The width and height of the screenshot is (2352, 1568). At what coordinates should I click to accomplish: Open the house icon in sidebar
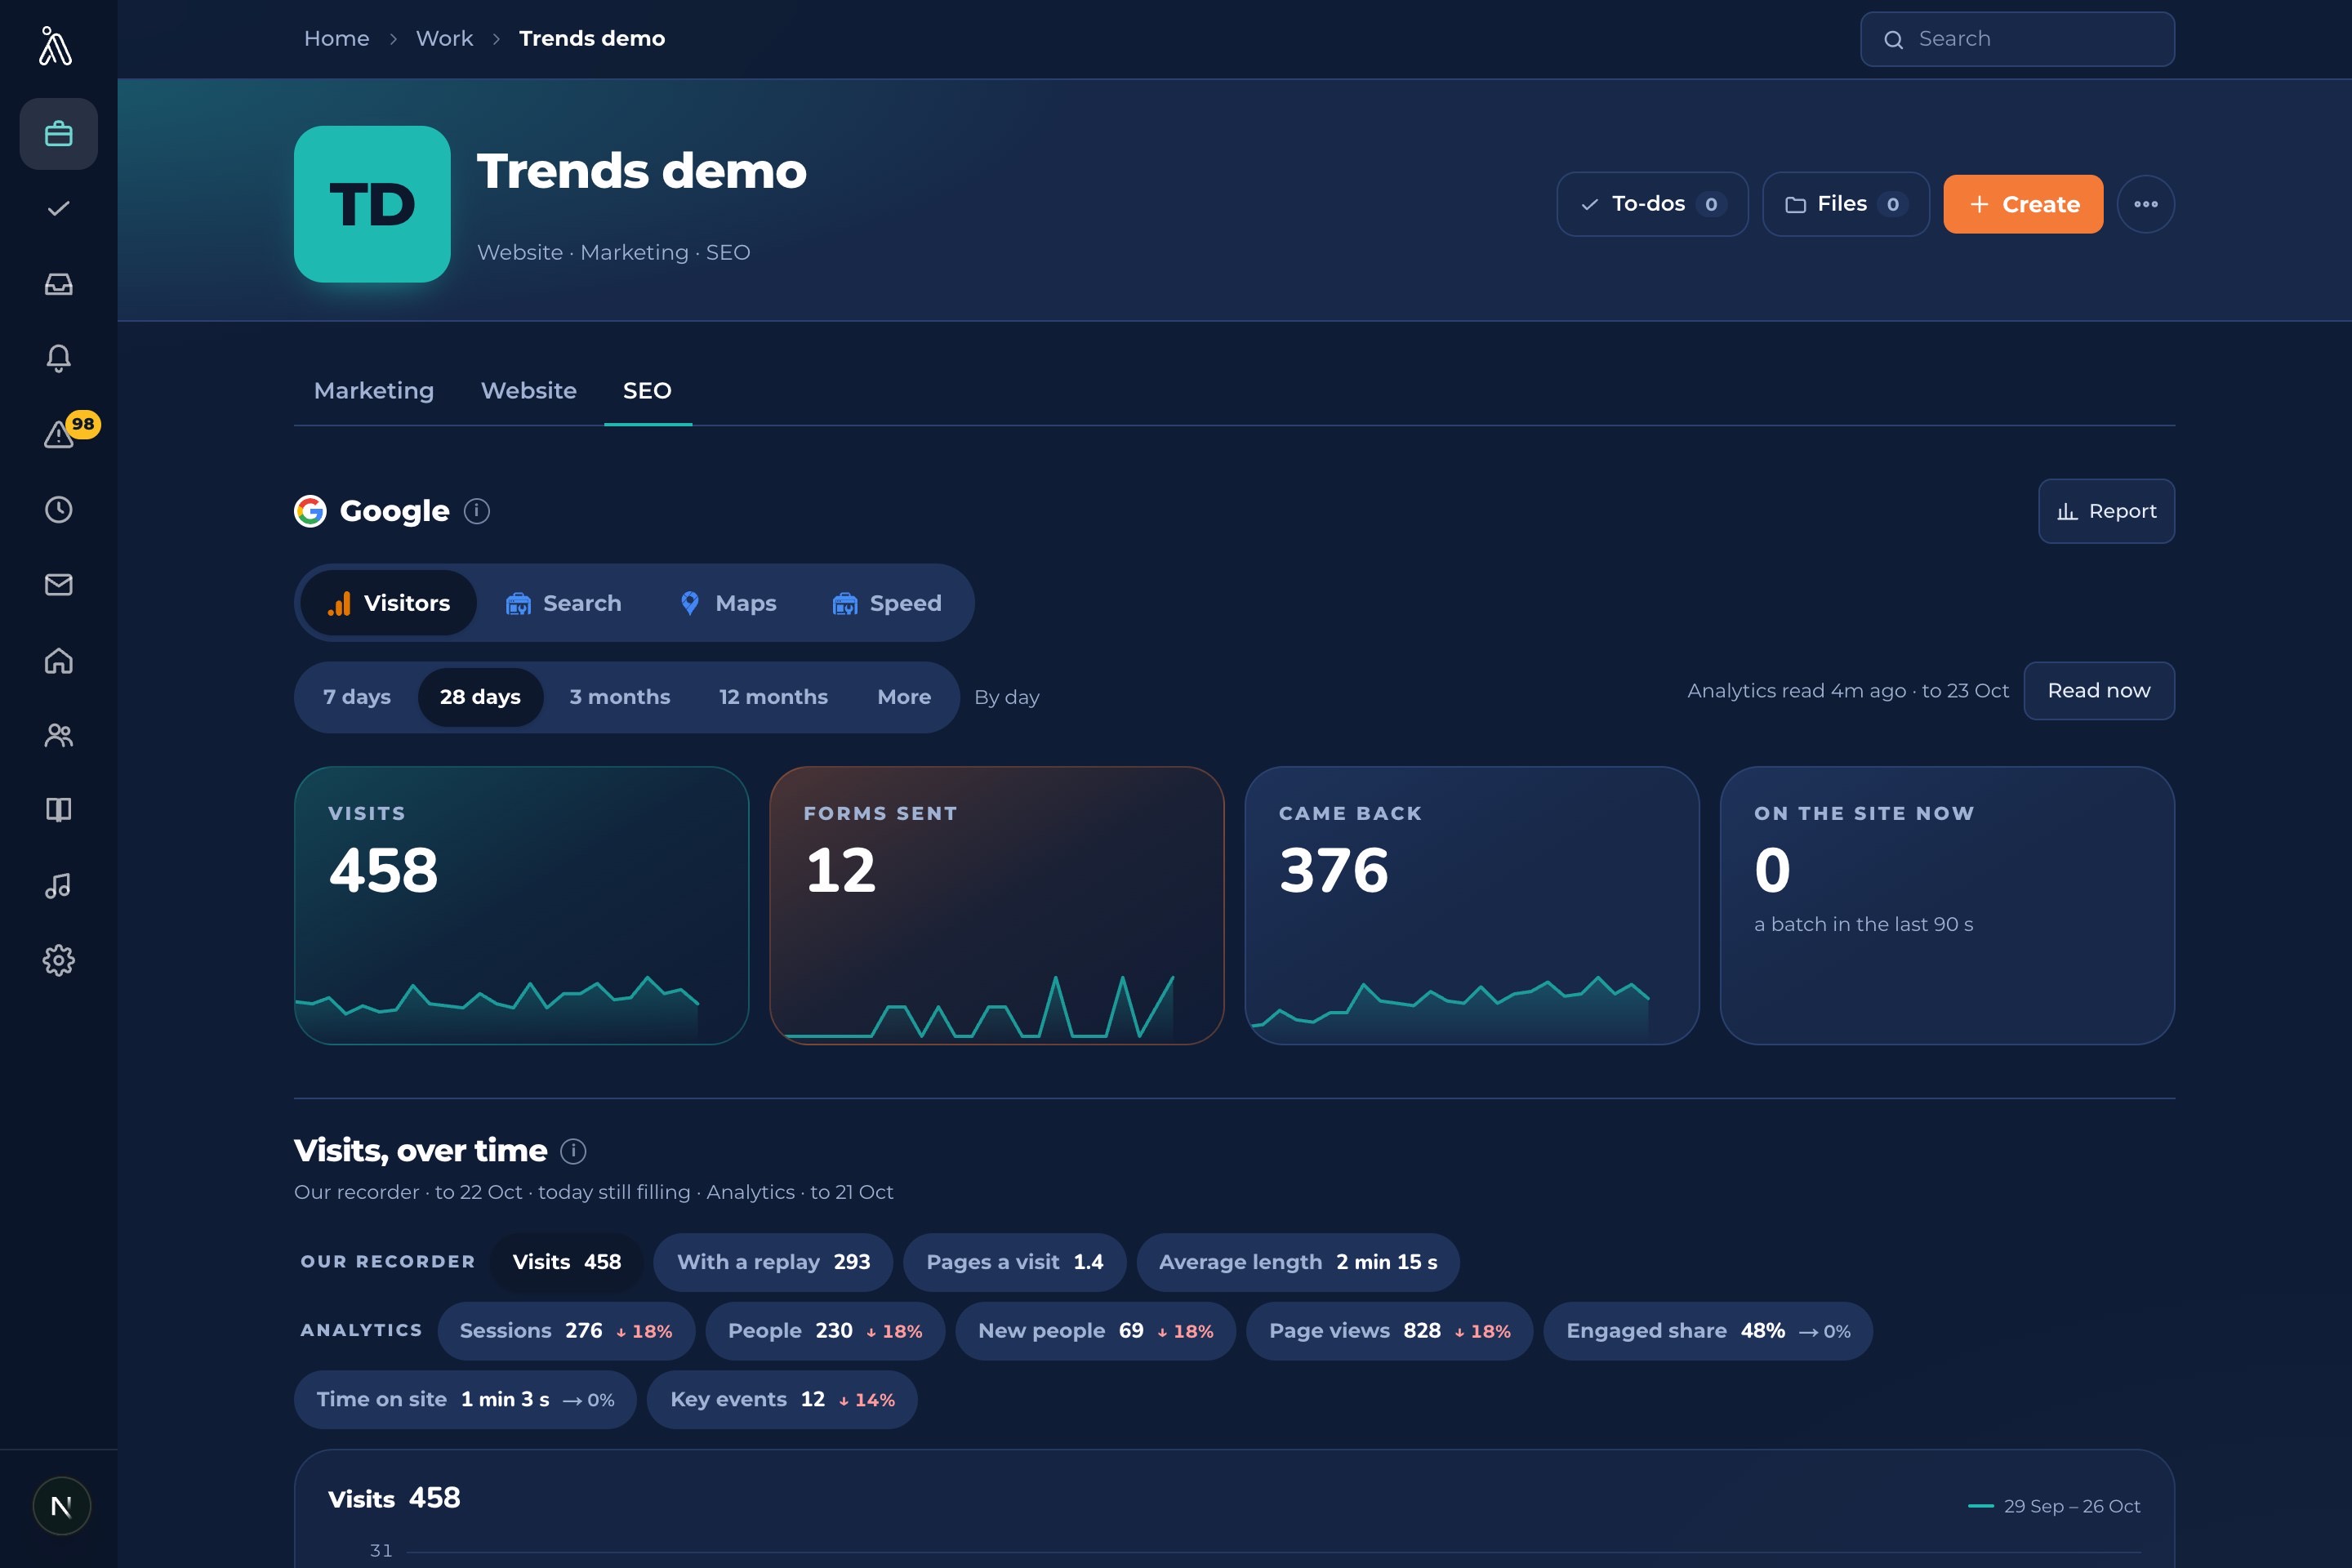(x=59, y=660)
